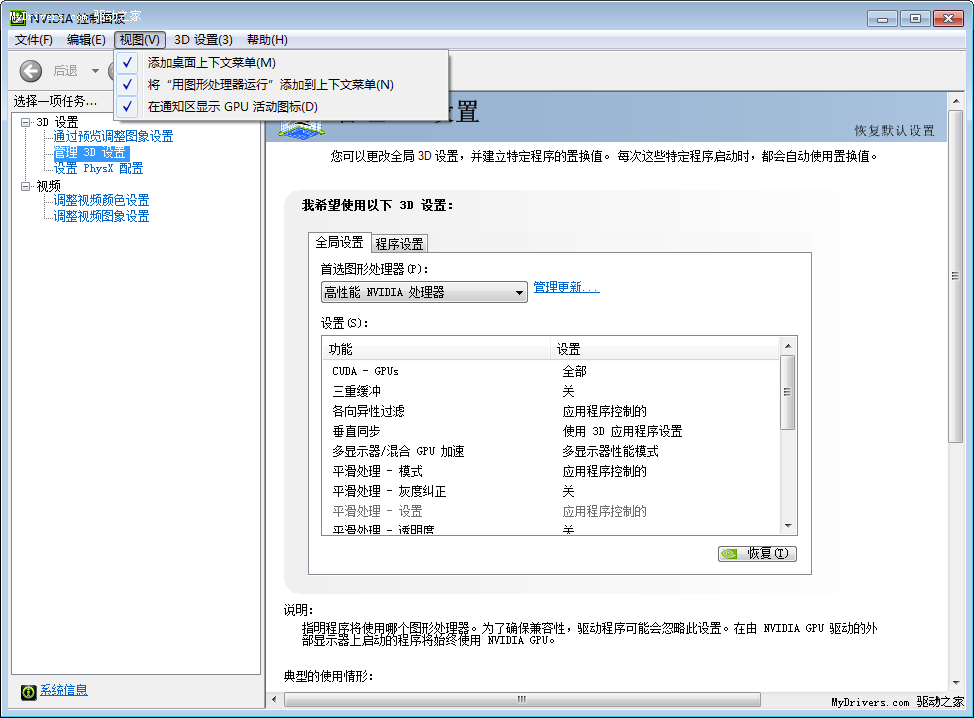
Task: Click the settings list scrollbar thumb
Action: coord(788,393)
